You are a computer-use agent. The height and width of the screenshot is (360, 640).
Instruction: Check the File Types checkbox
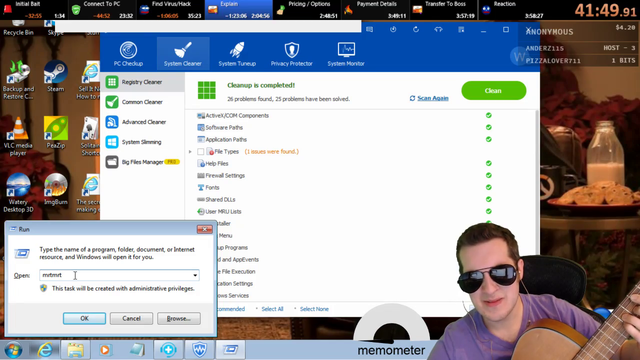tap(200, 152)
